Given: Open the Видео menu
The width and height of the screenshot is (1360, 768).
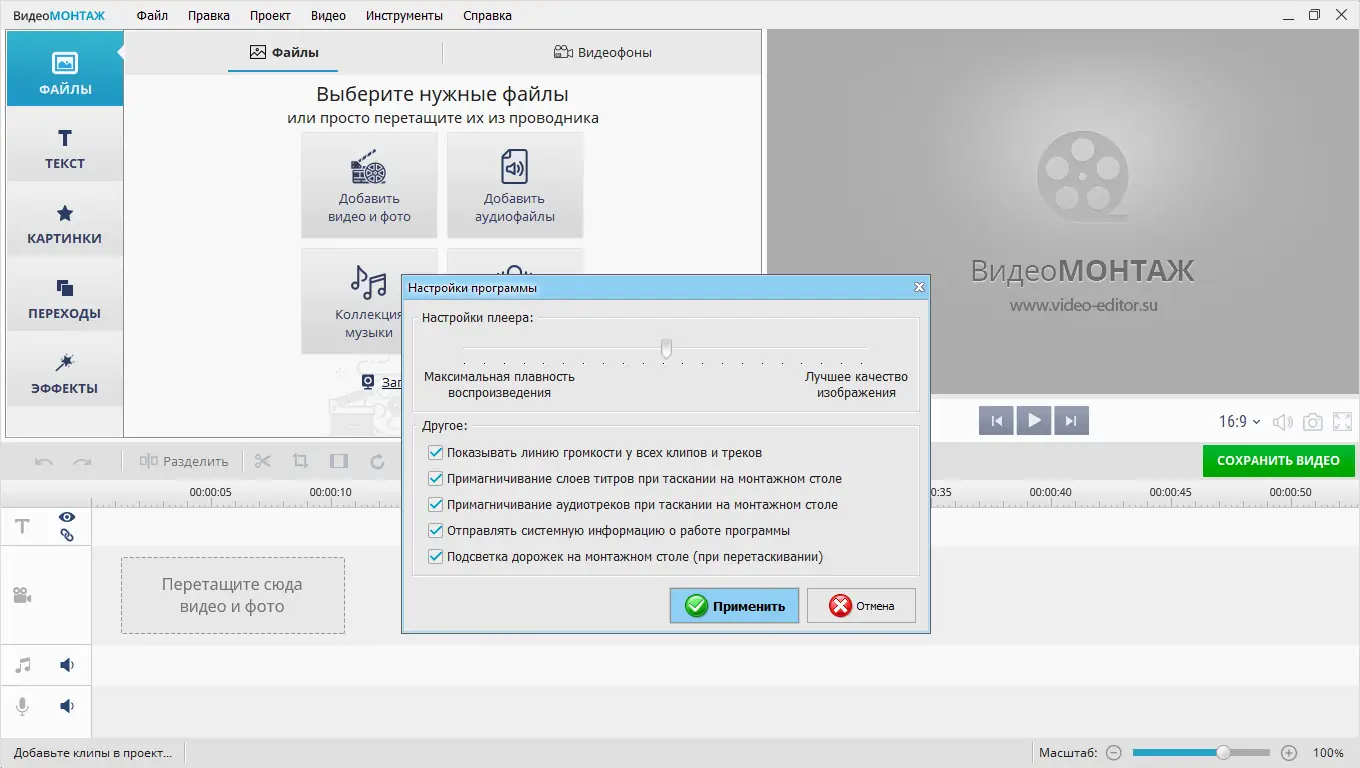Looking at the screenshot, I should 328,15.
